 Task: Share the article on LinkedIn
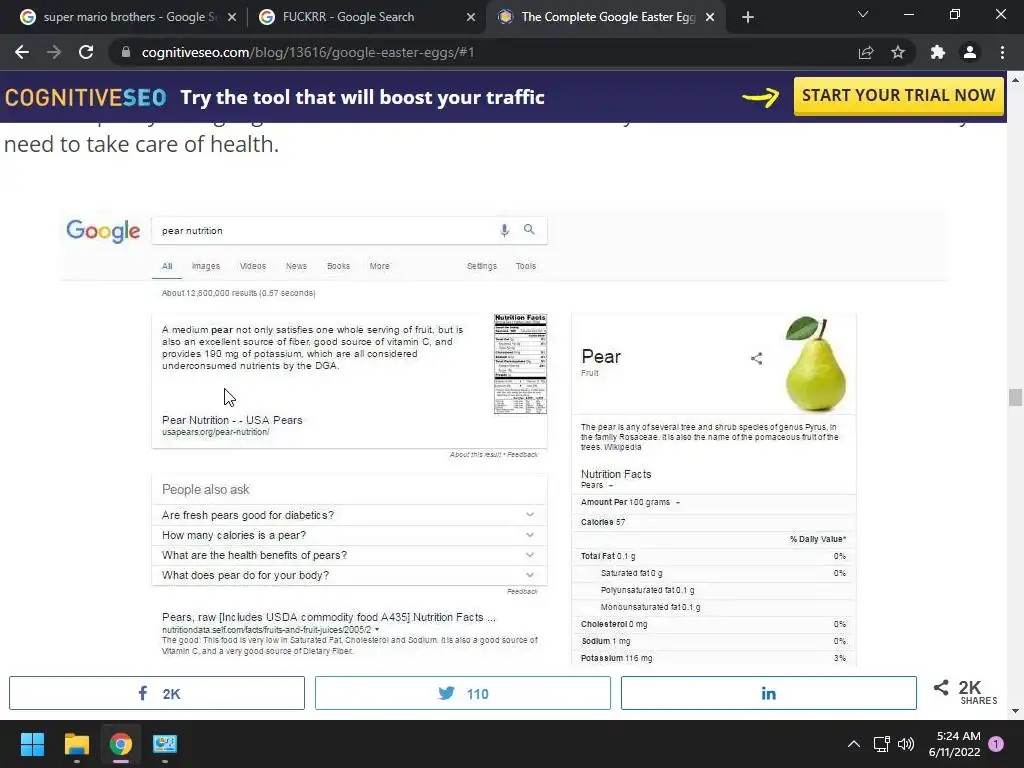(x=769, y=693)
